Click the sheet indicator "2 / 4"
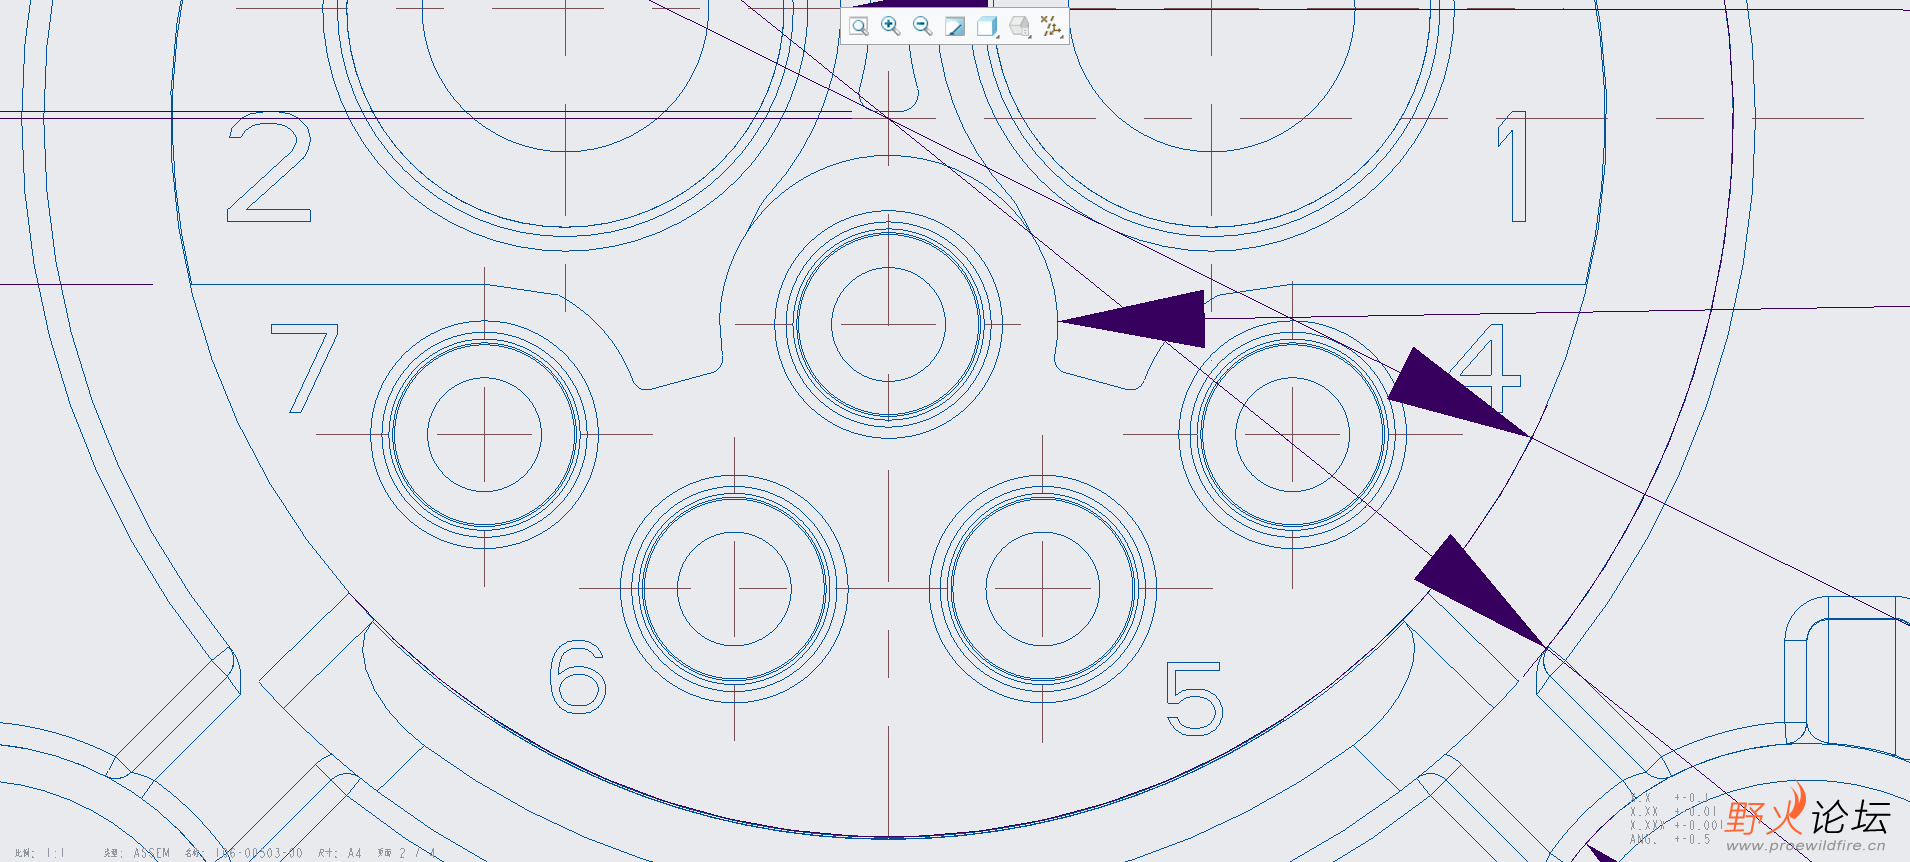This screenshot has height=862, width=1910. [x=418, y=853]
